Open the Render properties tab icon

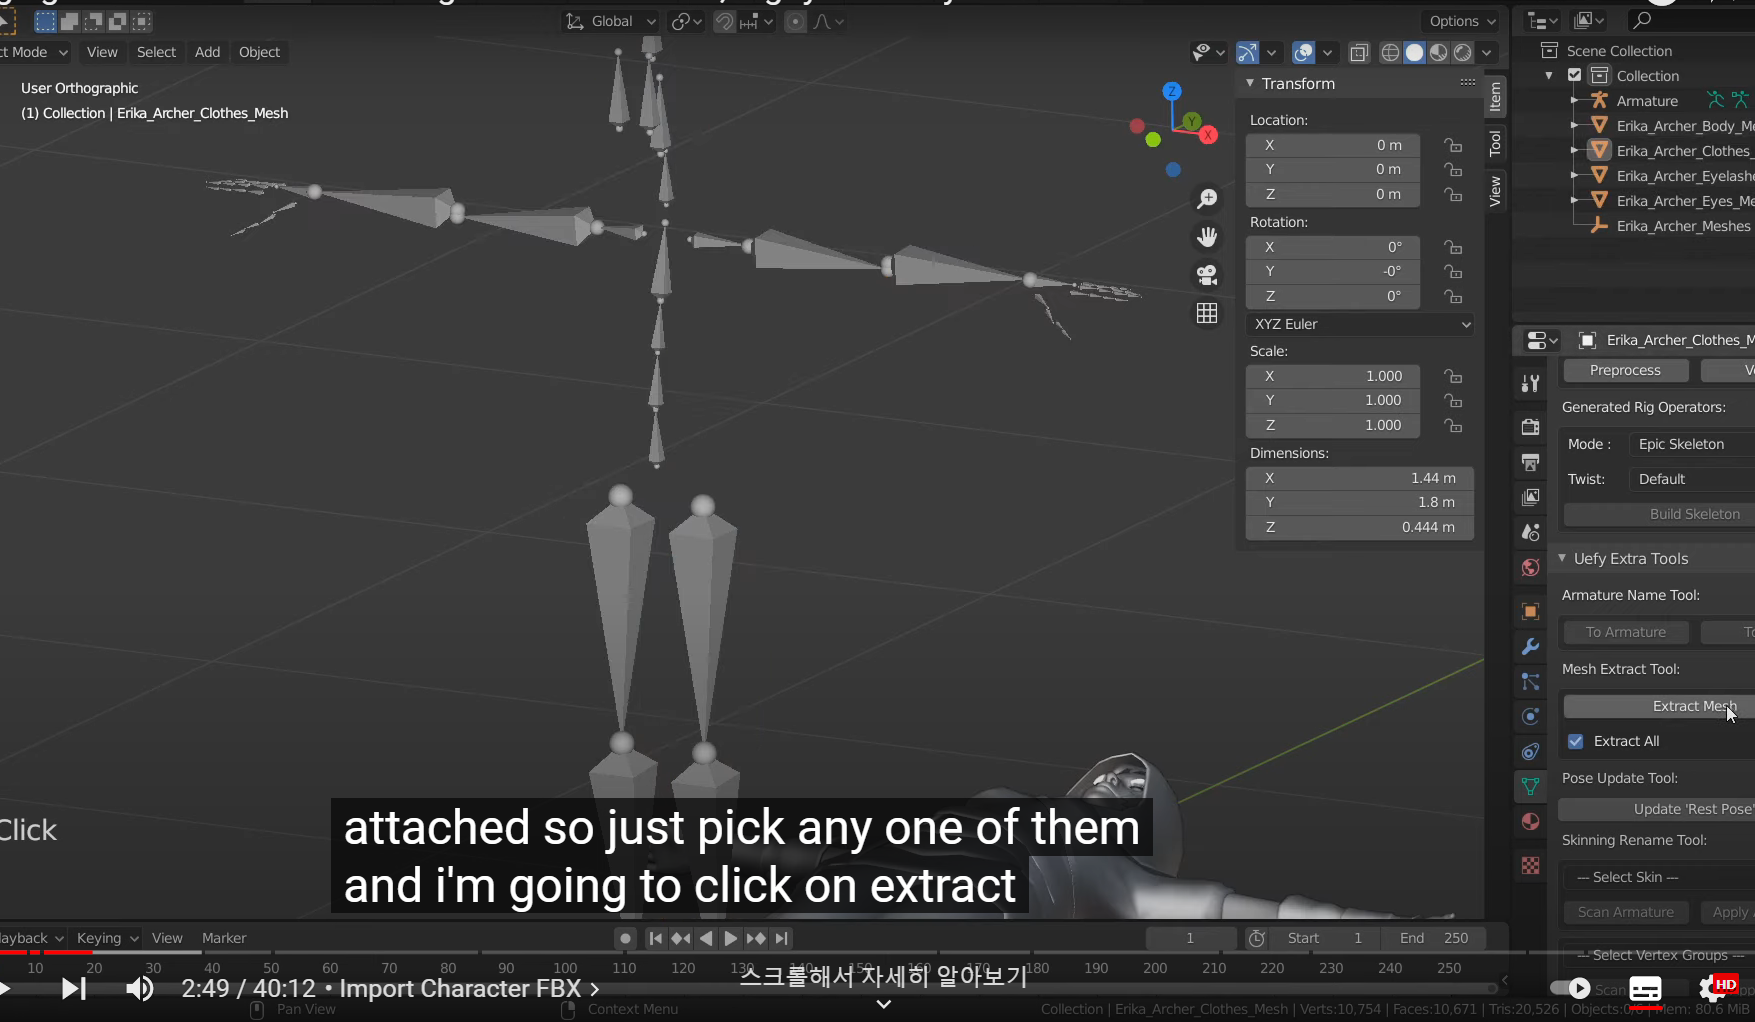pos(1530,427)
